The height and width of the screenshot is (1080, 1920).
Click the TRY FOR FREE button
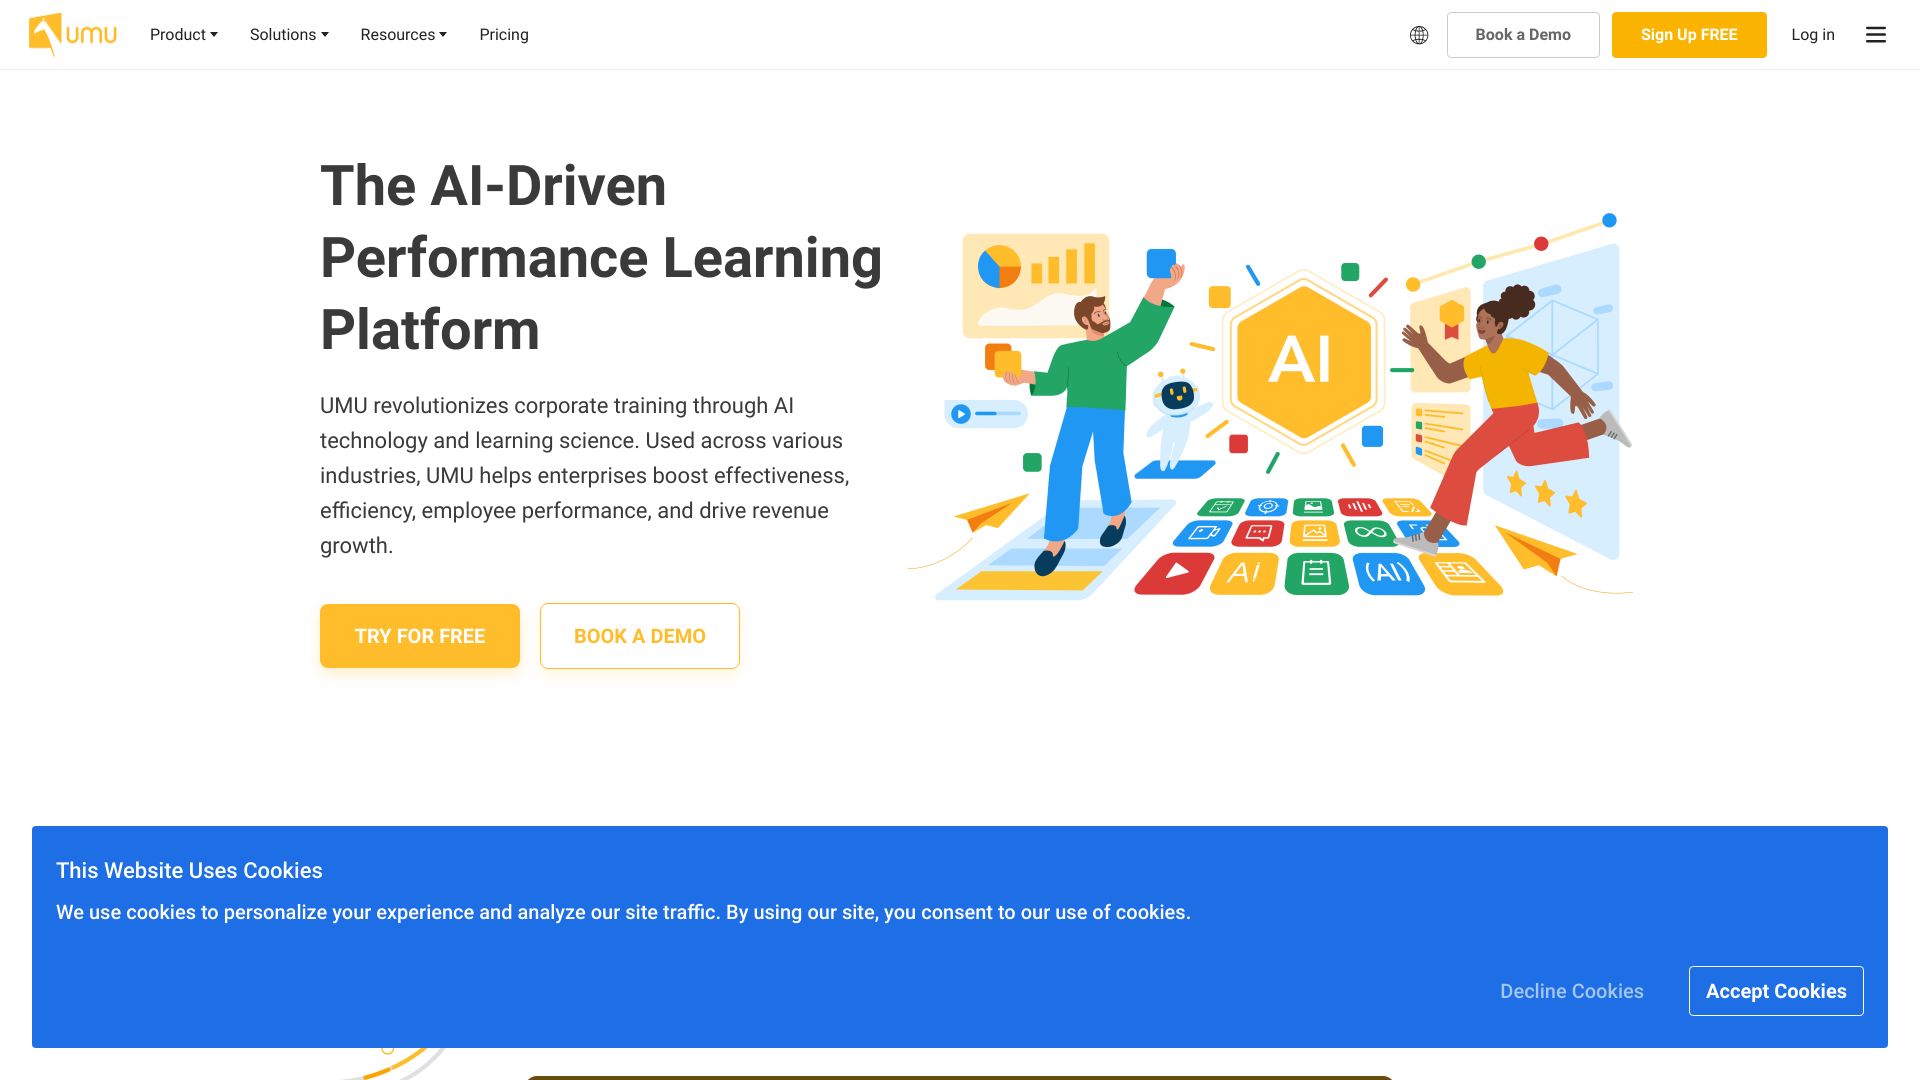click(x=419, y=636)
